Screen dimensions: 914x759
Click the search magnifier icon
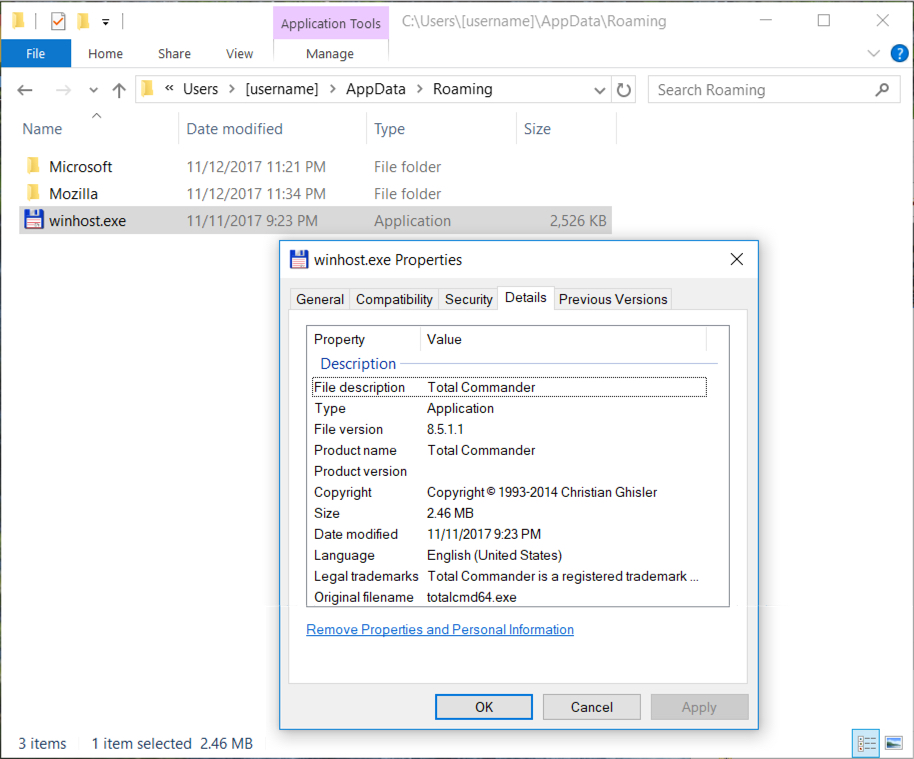(883, 90)
